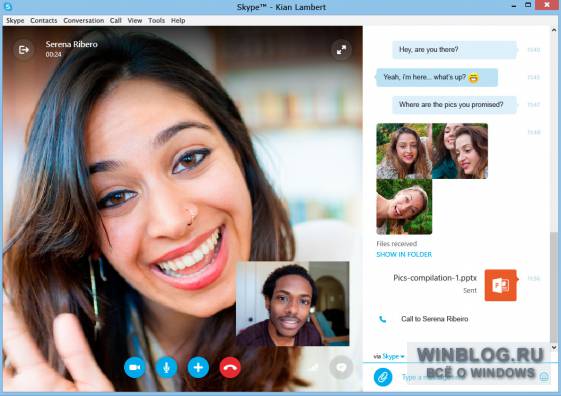Open the Contacts menu
Viewport: 561px width, 396px height.
coord(44,21)
